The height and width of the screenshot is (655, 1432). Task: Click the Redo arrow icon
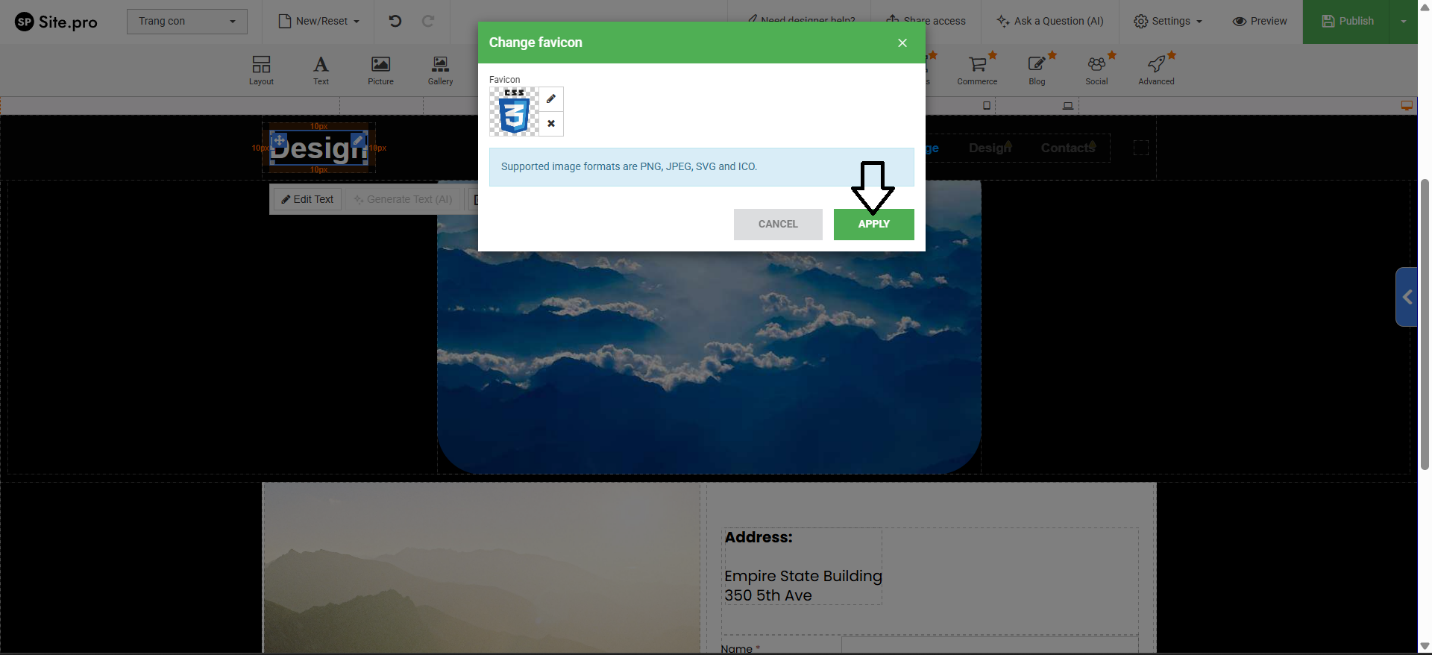[428, 21]
